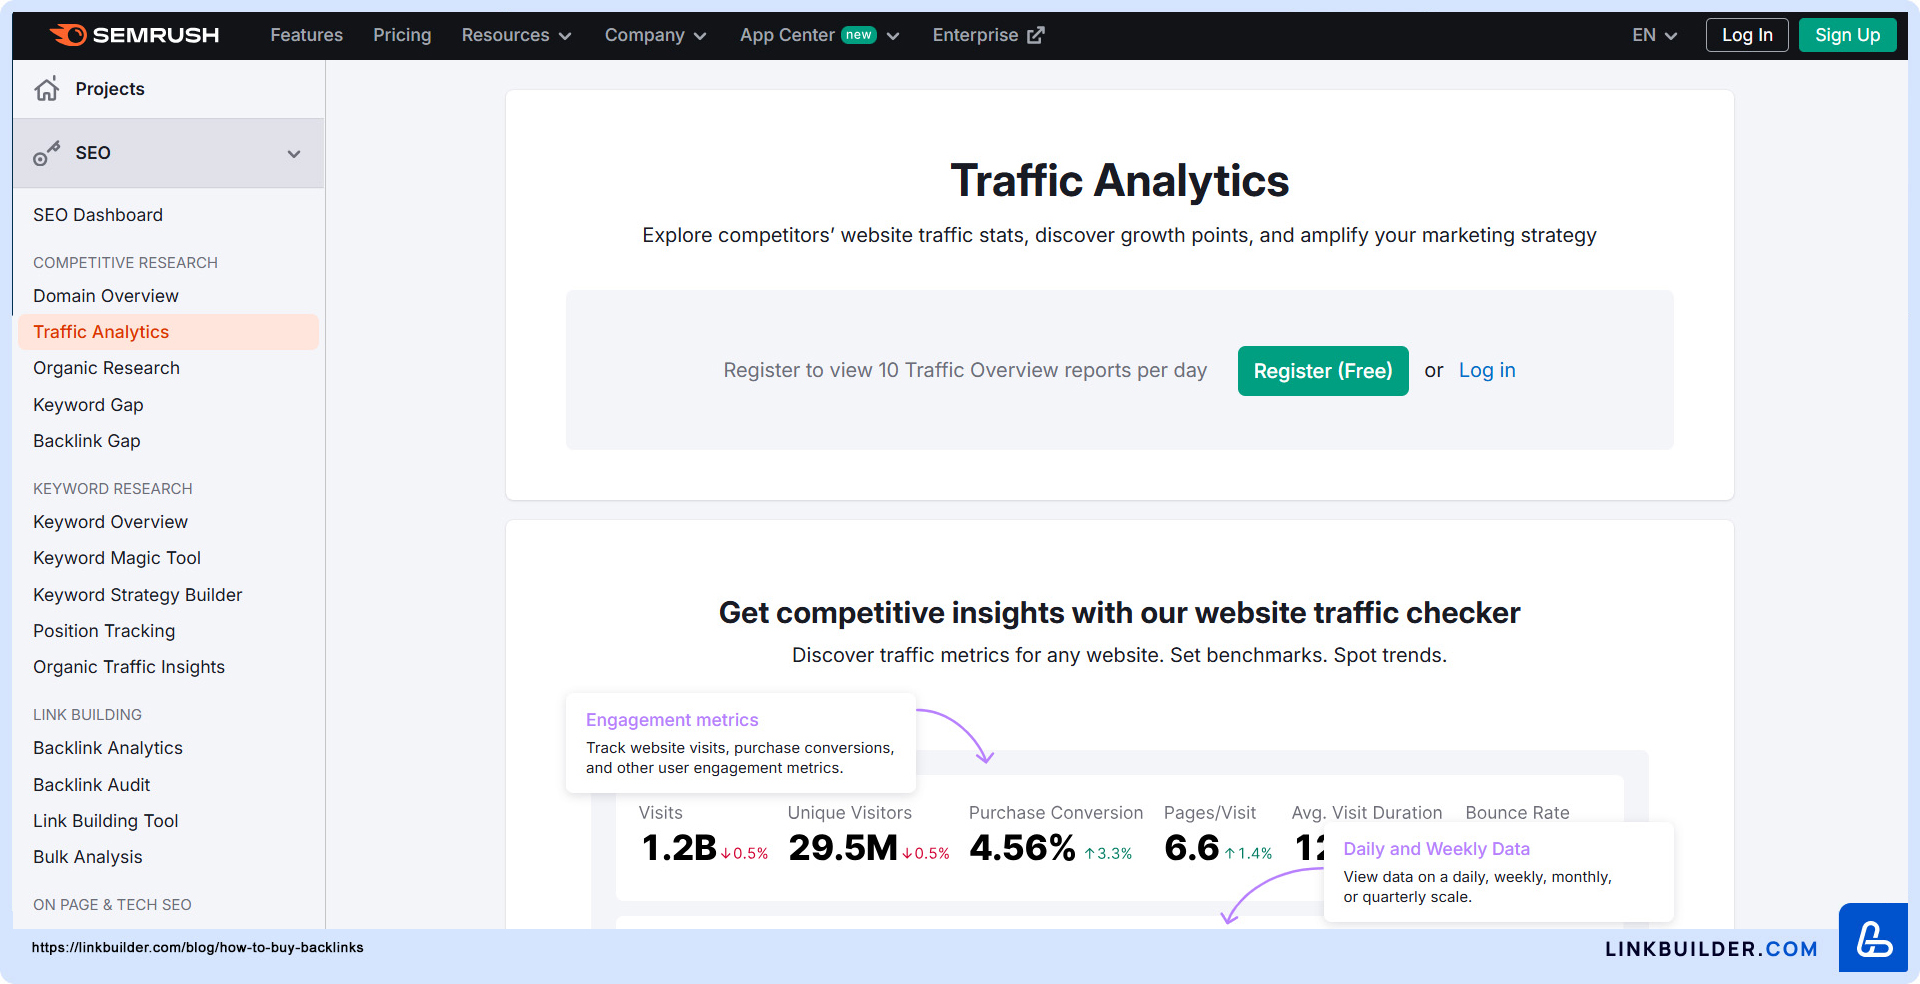Click the Log In button
Image resolution: width=1920 pixels, height=984 pixels.
1747,35
